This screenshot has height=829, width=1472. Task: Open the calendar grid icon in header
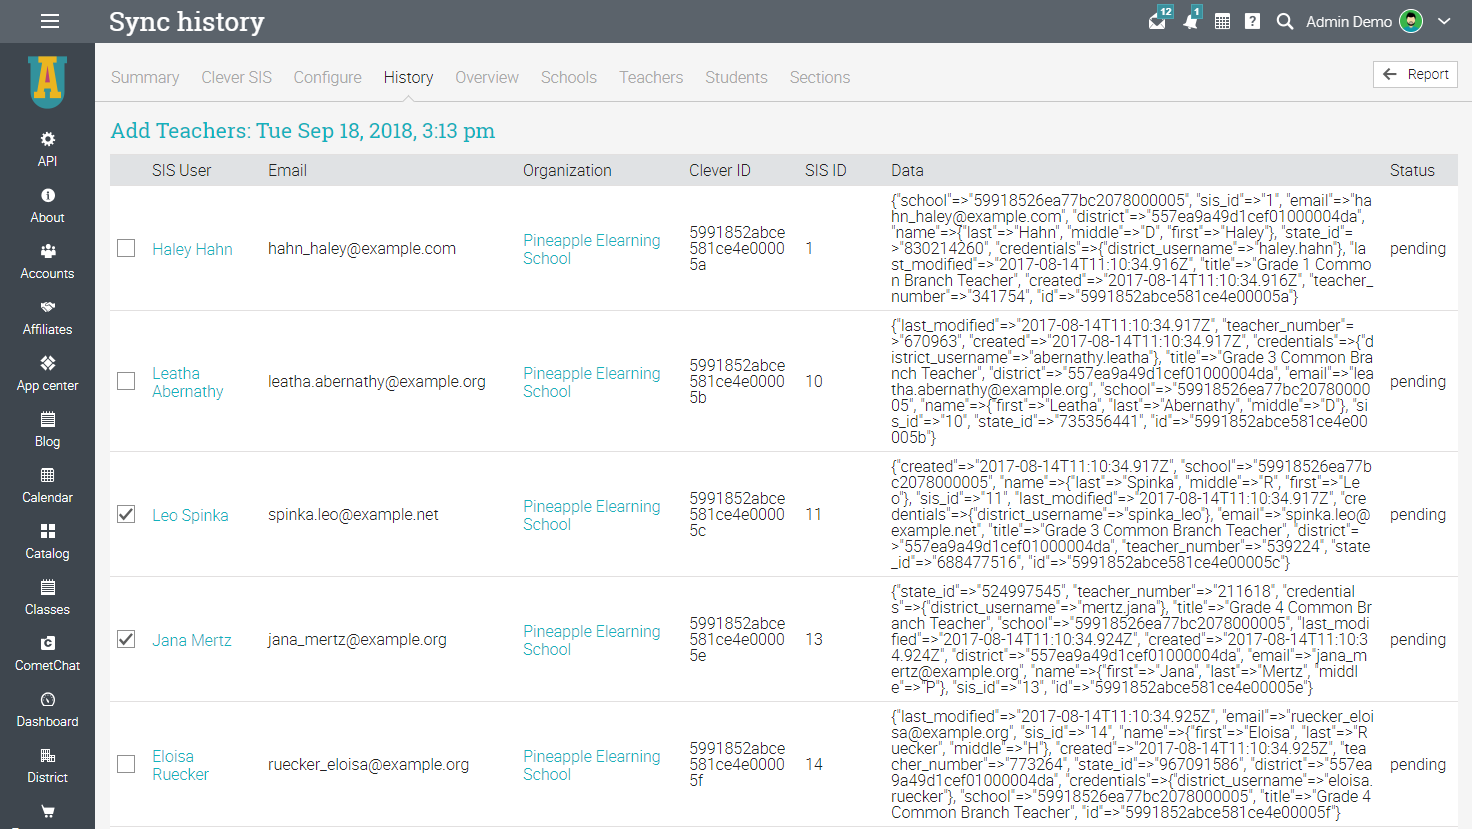coord(1222,21)
